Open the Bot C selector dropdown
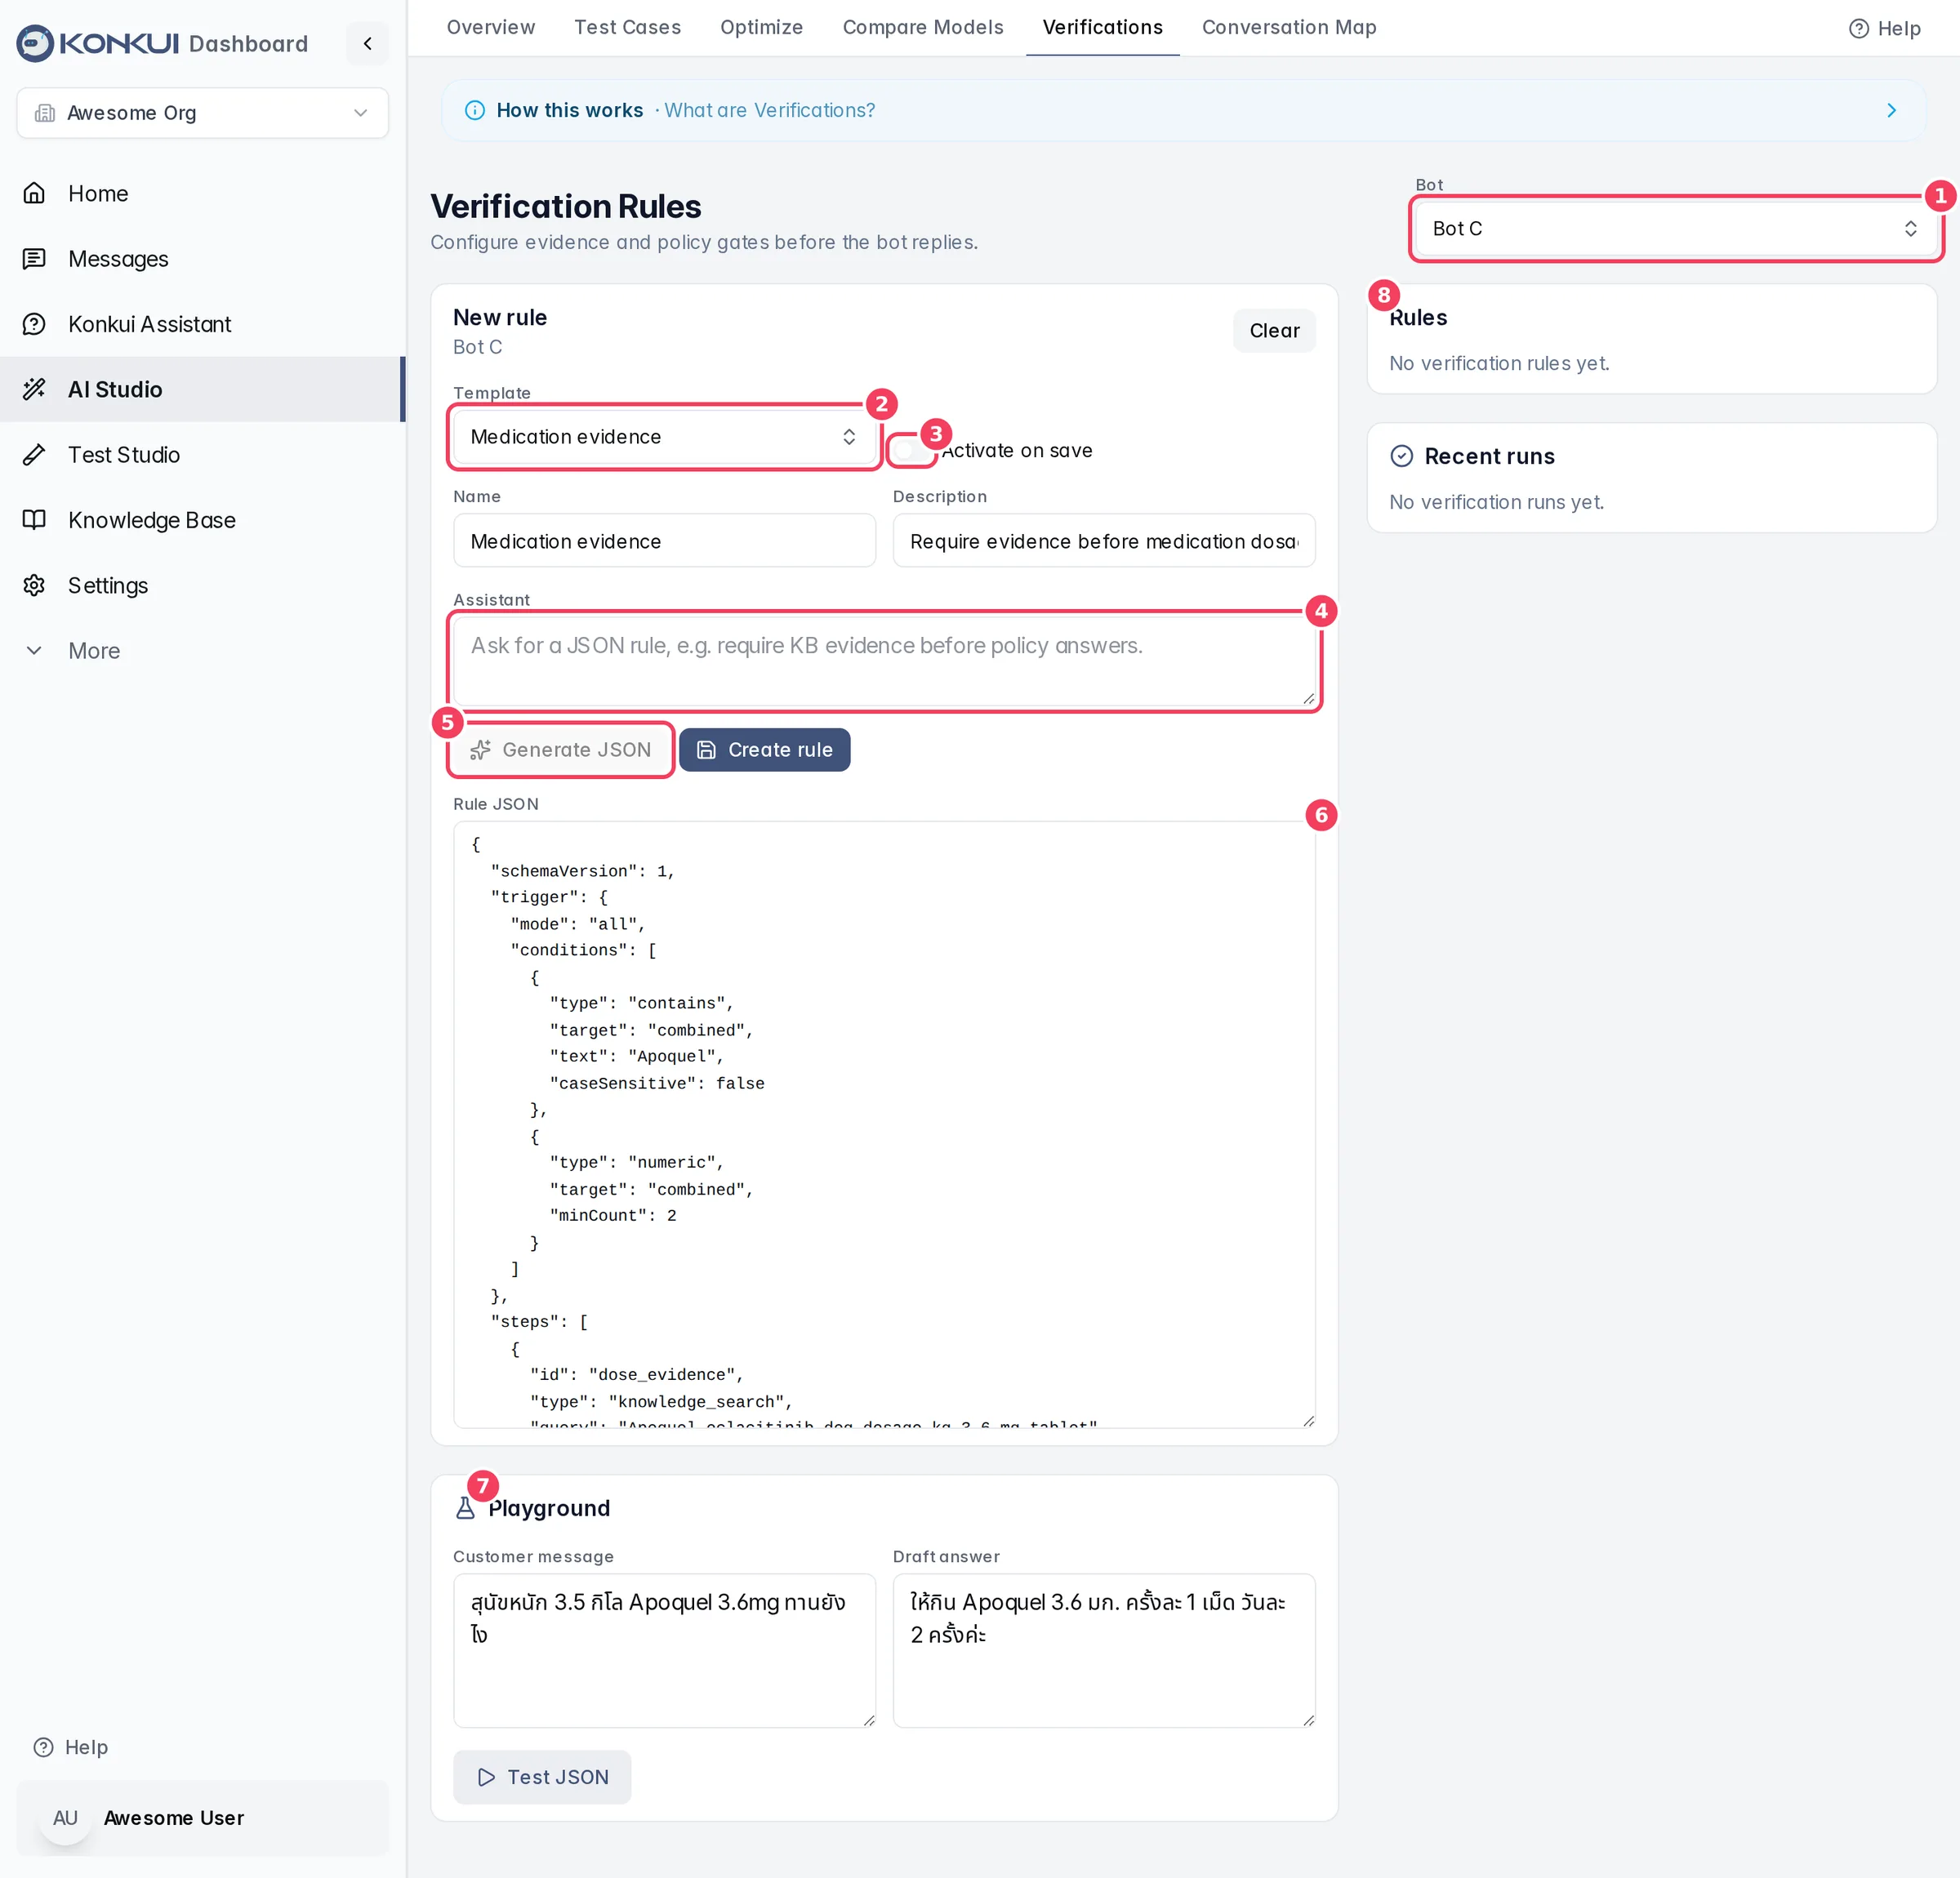This screenshot has height=1878, width=1960. pyautogui.click(x=1675, y=228)
